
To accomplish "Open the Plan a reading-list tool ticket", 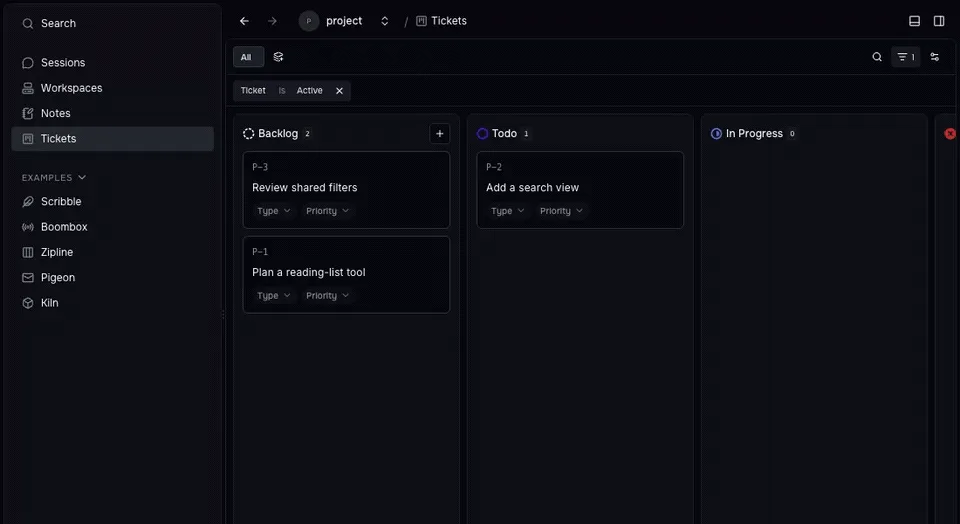I will [x=347, y=275].
